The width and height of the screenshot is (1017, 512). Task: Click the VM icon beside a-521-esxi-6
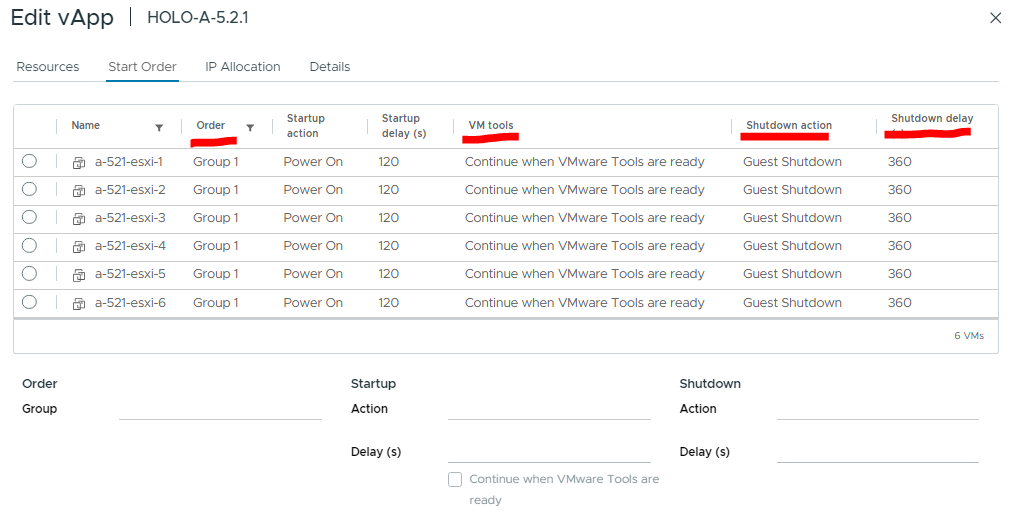pyautogui.click(x=79, y=303)
